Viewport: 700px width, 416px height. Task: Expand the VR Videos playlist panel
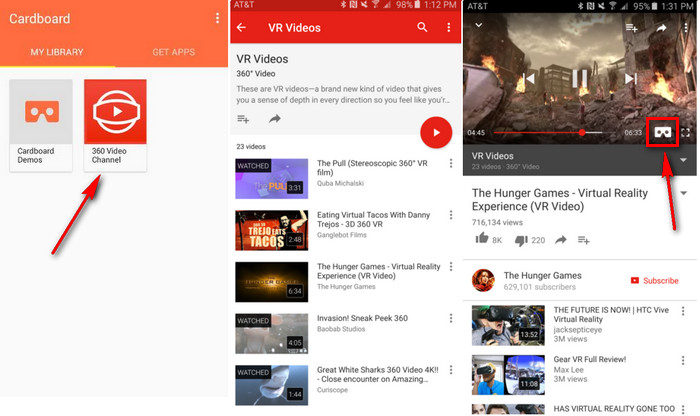tap(683, 160)
